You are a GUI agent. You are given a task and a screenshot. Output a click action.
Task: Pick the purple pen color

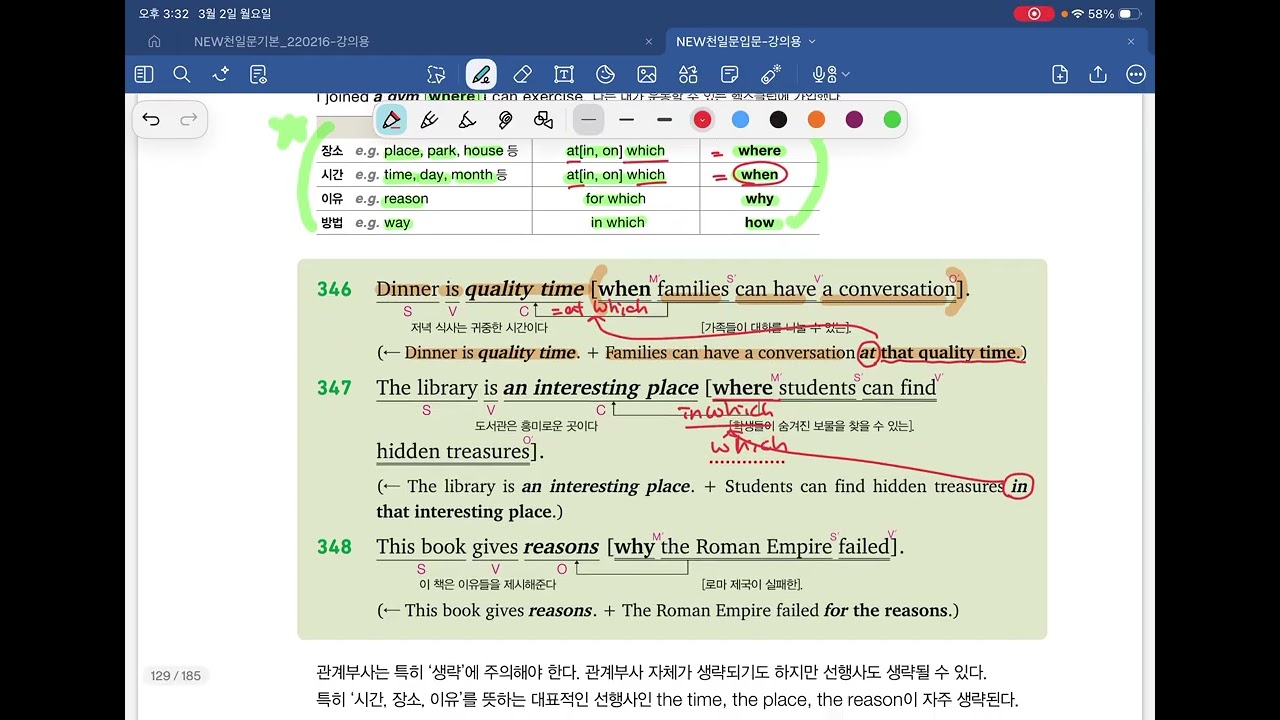(854, 120)
